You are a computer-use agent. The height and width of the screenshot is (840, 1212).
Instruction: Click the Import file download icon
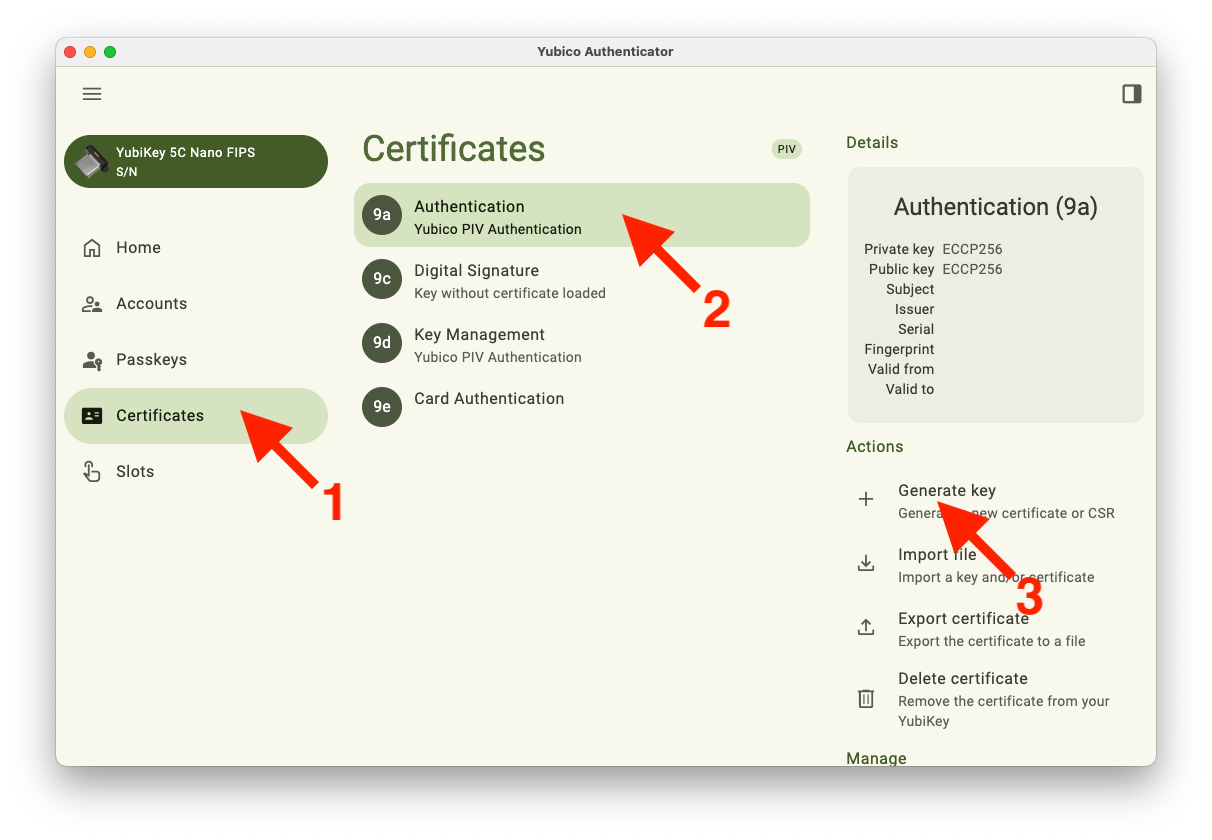pos(866,563)
